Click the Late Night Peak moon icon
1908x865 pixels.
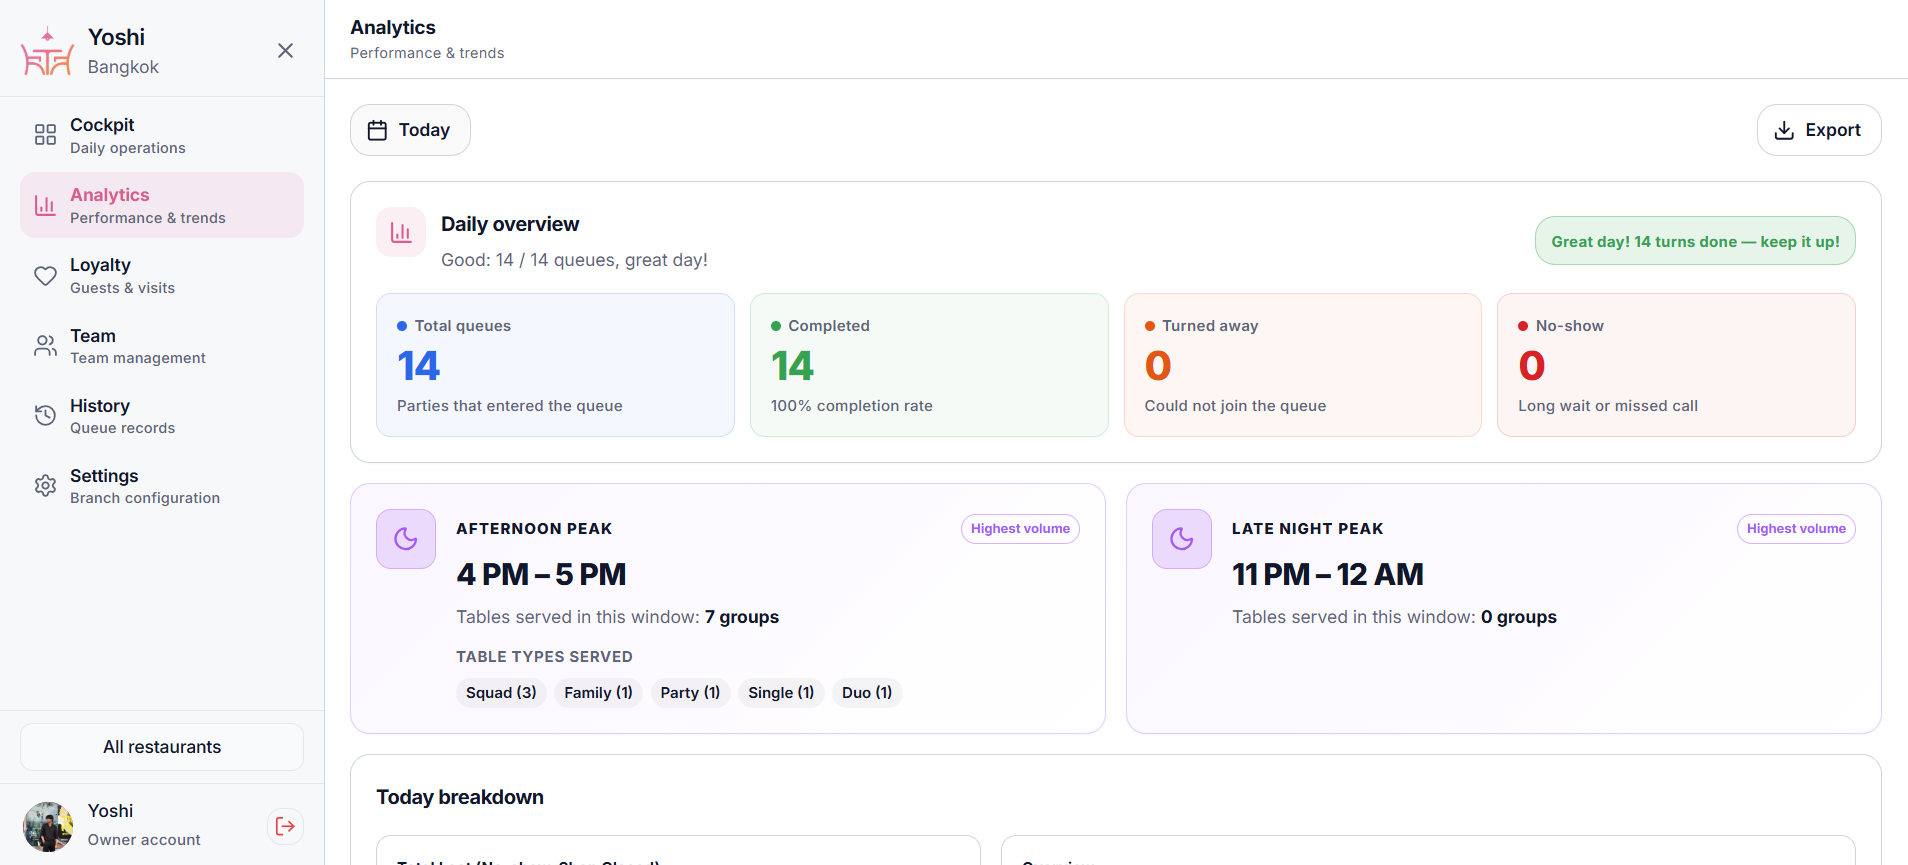point(1182,539)
